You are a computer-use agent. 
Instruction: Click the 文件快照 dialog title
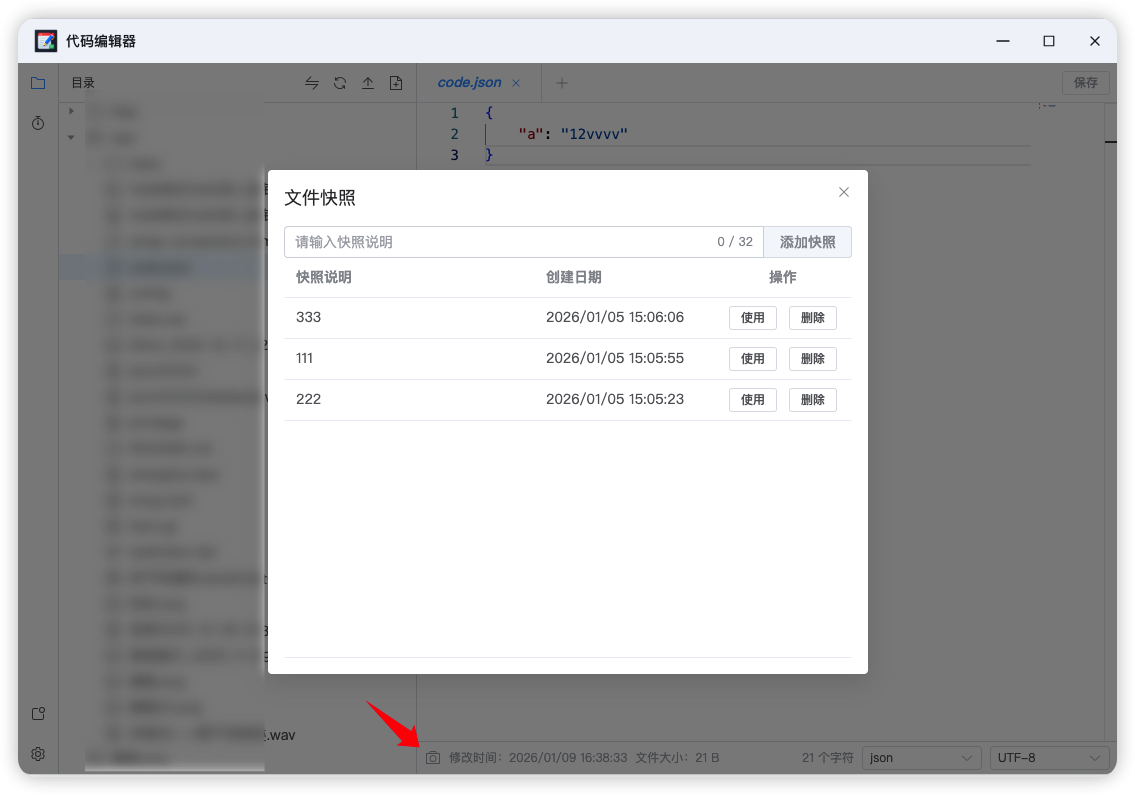pos(320,198)
